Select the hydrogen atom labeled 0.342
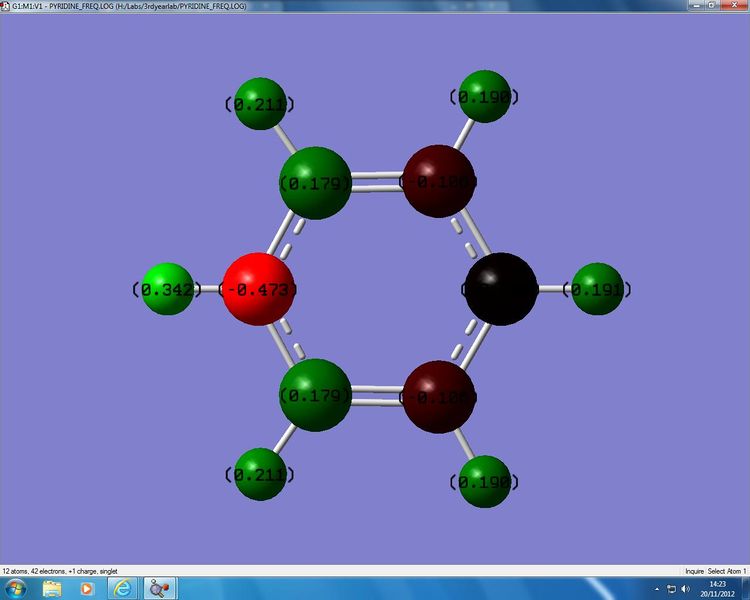 click(x=167, y=289)
